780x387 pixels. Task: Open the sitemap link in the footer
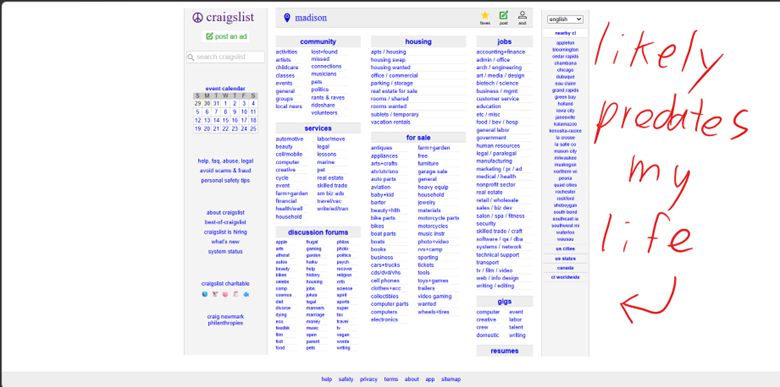pyautogui.click(x=451, y=379)
